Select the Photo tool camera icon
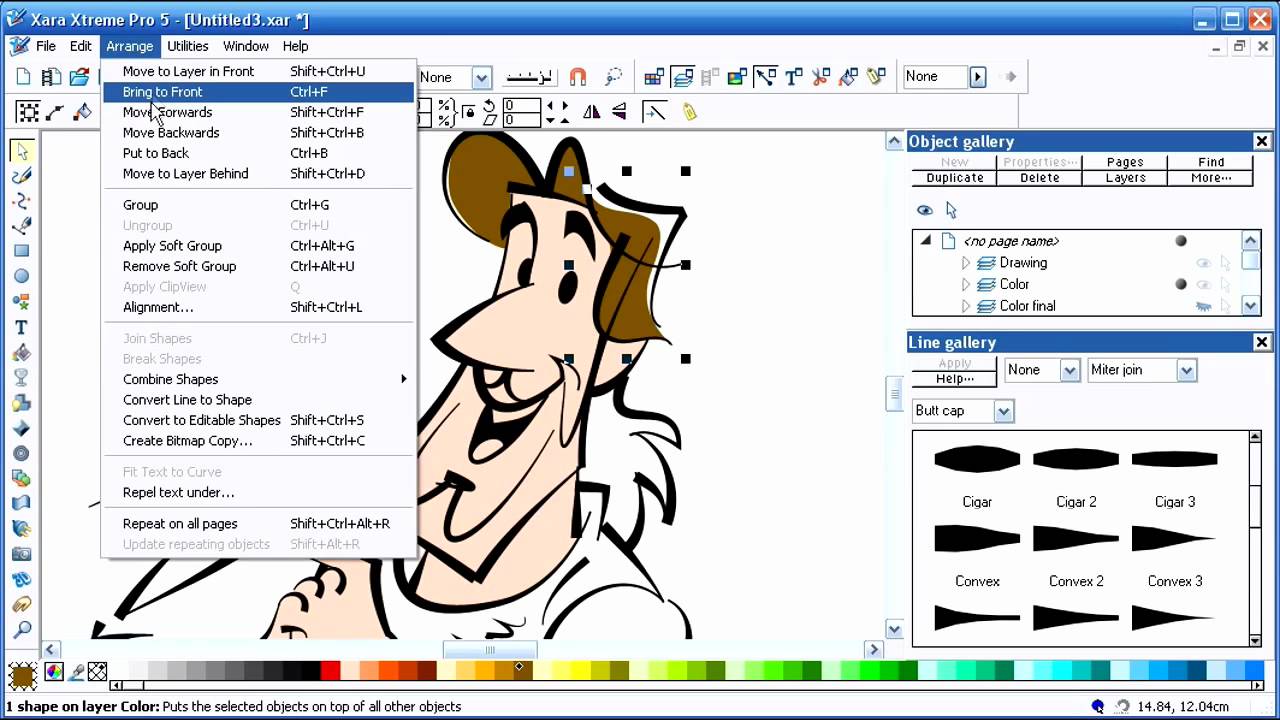 (x=21, y=554)
